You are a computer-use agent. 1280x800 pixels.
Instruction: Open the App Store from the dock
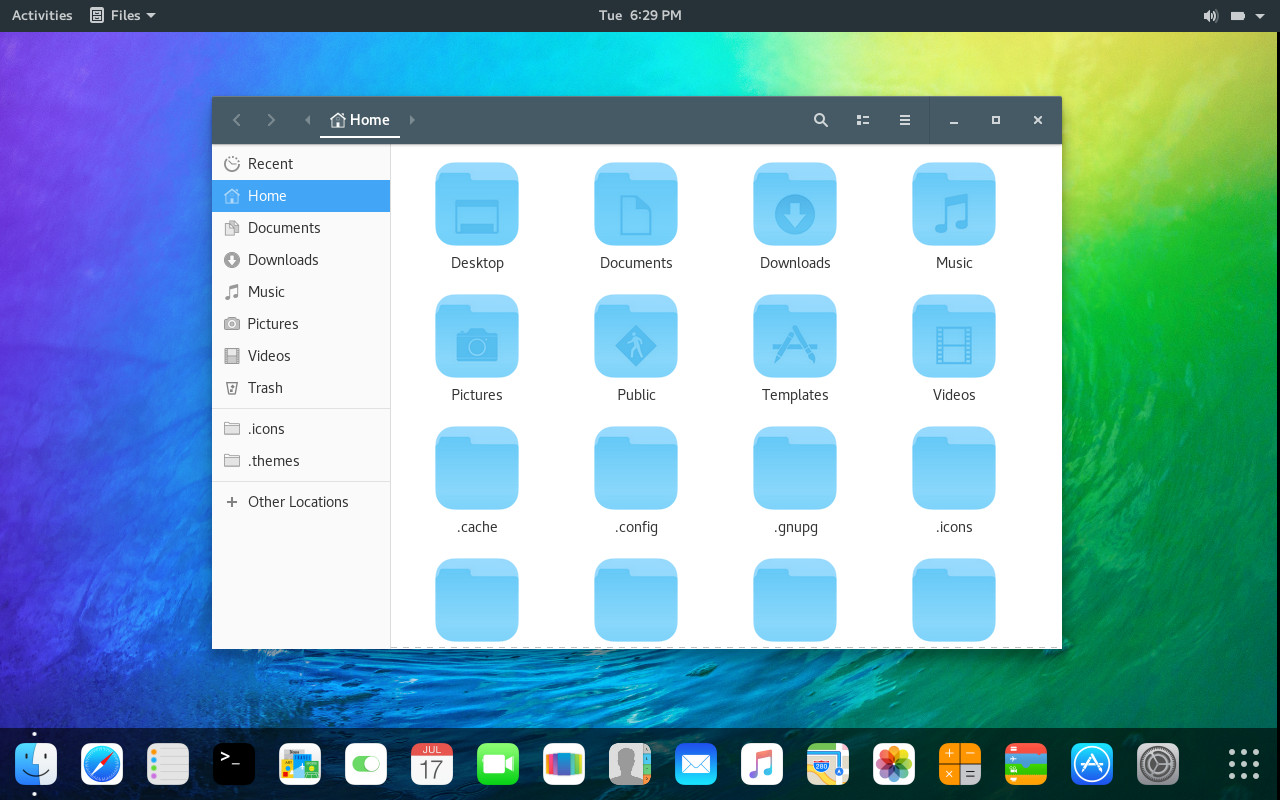pyautogui.click(x=1091, y=763)
